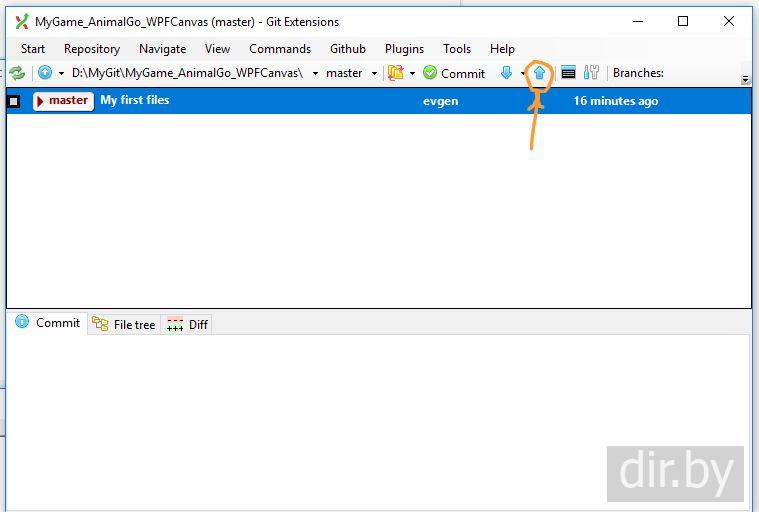Expand the pull options dropdown arrow

[522, 73]
